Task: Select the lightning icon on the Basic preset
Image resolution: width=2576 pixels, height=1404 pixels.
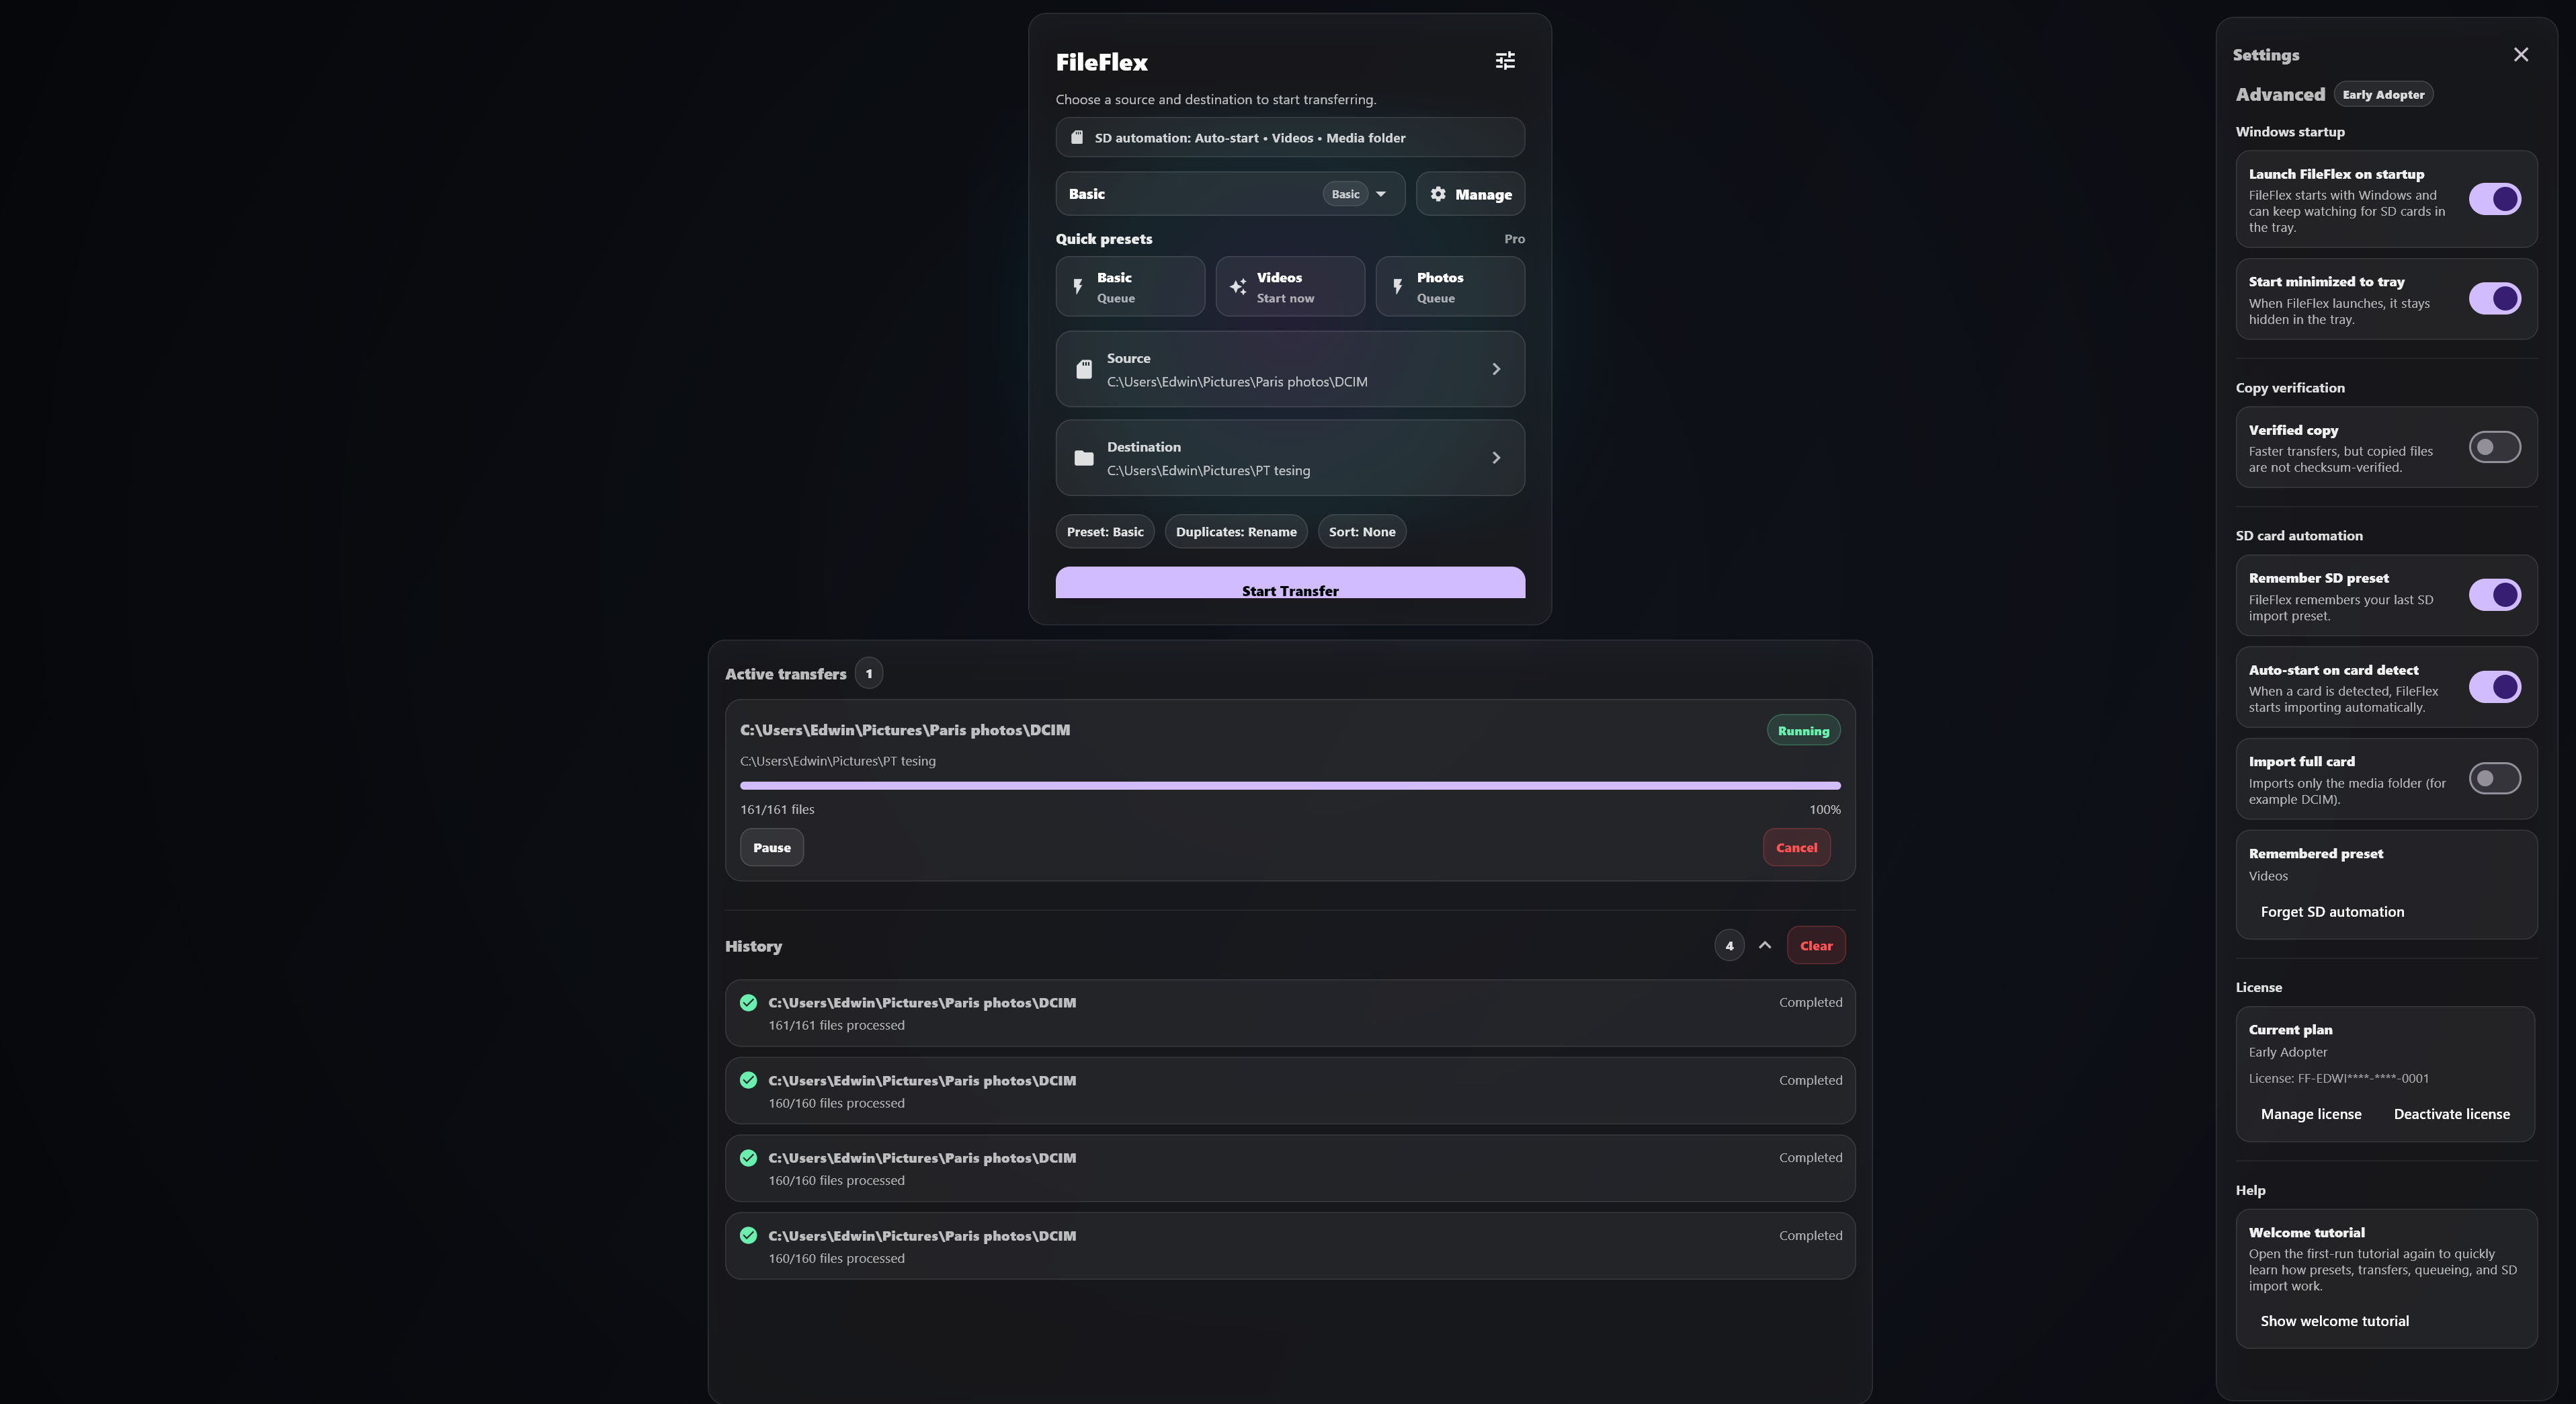Action: pos(1077,286)
